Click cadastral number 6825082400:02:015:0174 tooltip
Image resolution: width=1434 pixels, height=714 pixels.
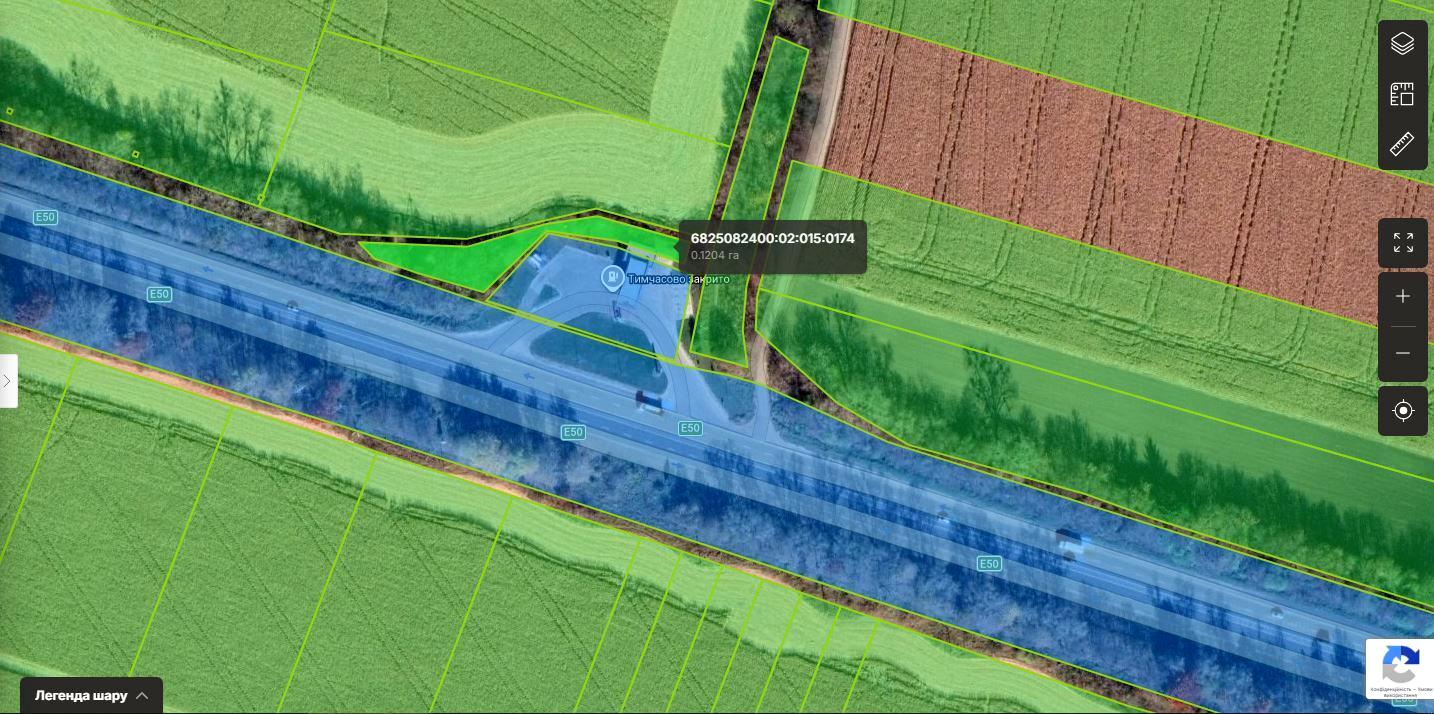772,238
